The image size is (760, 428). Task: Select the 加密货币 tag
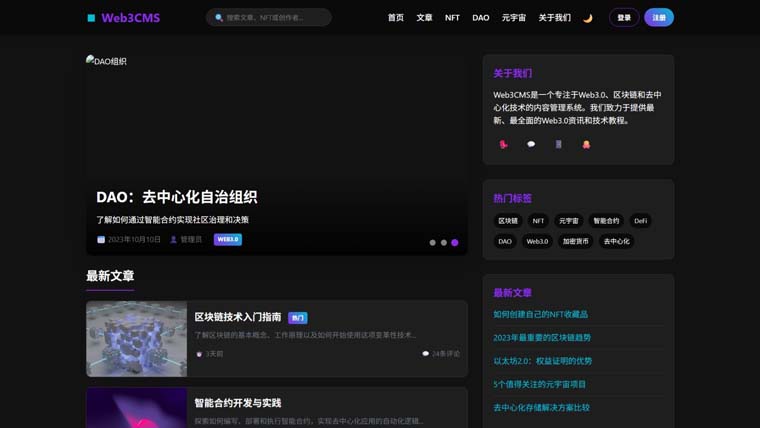click(x=575, y=241)
